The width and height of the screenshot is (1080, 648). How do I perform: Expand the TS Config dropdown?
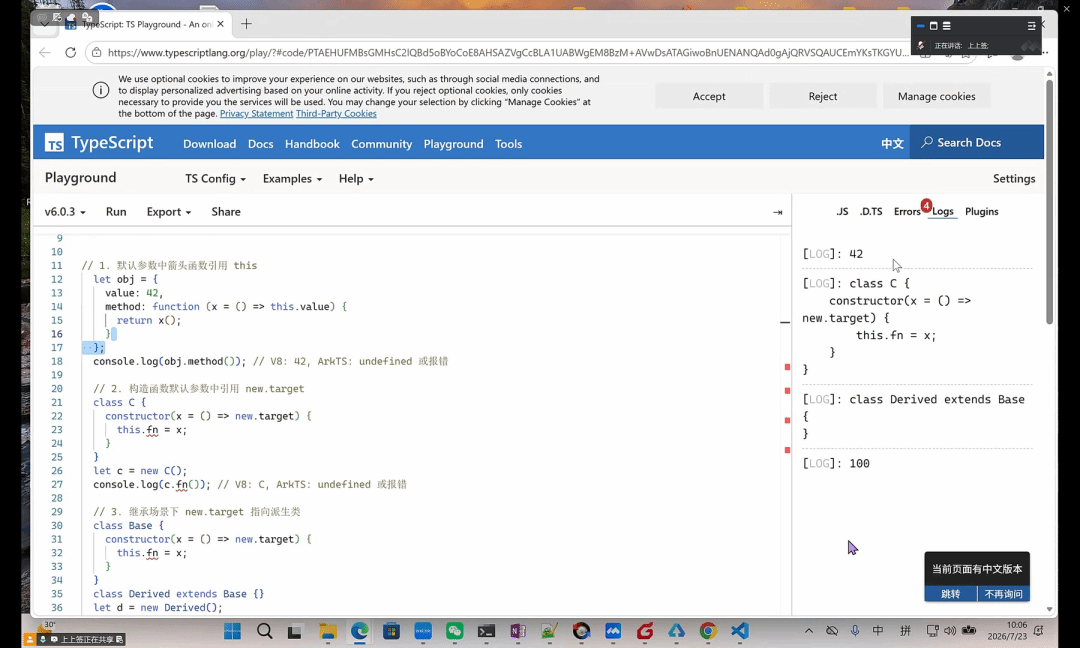click(x=215, y=178)
